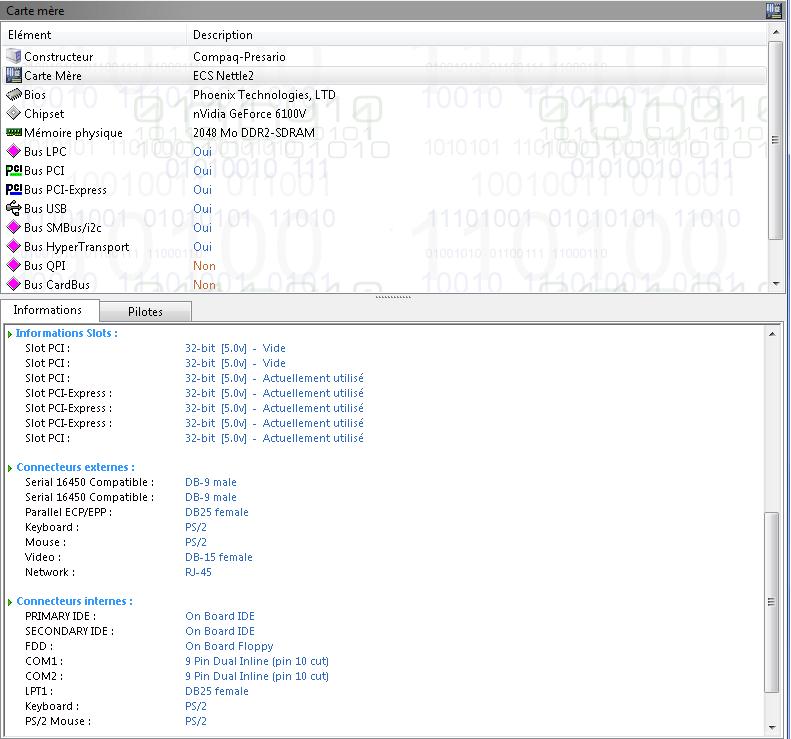Screen dimensions: 791x739
Task: Click the PRIMARY IDE label
Action: [x=61, y=616]
